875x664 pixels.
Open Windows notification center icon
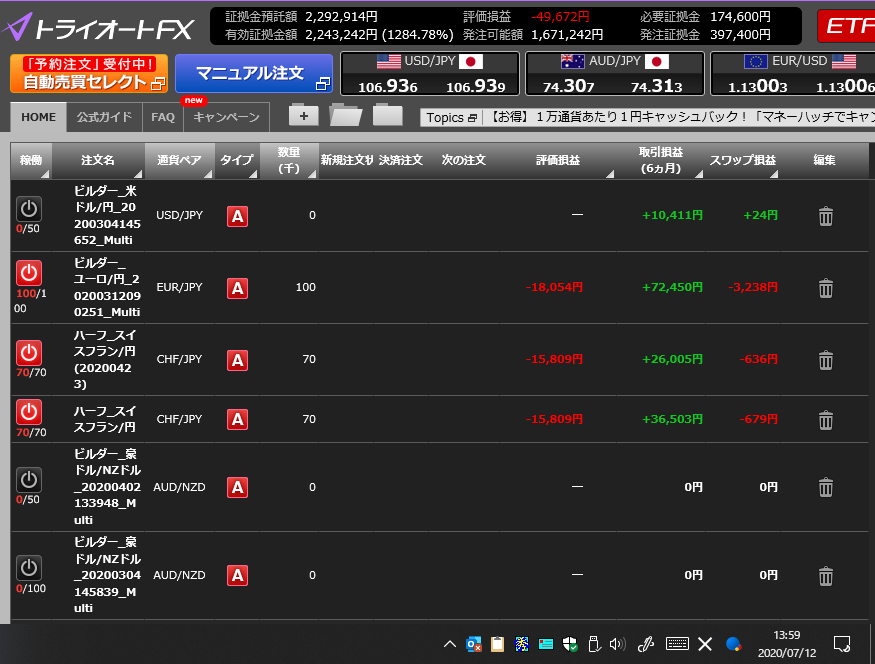(x=842, y=643)
